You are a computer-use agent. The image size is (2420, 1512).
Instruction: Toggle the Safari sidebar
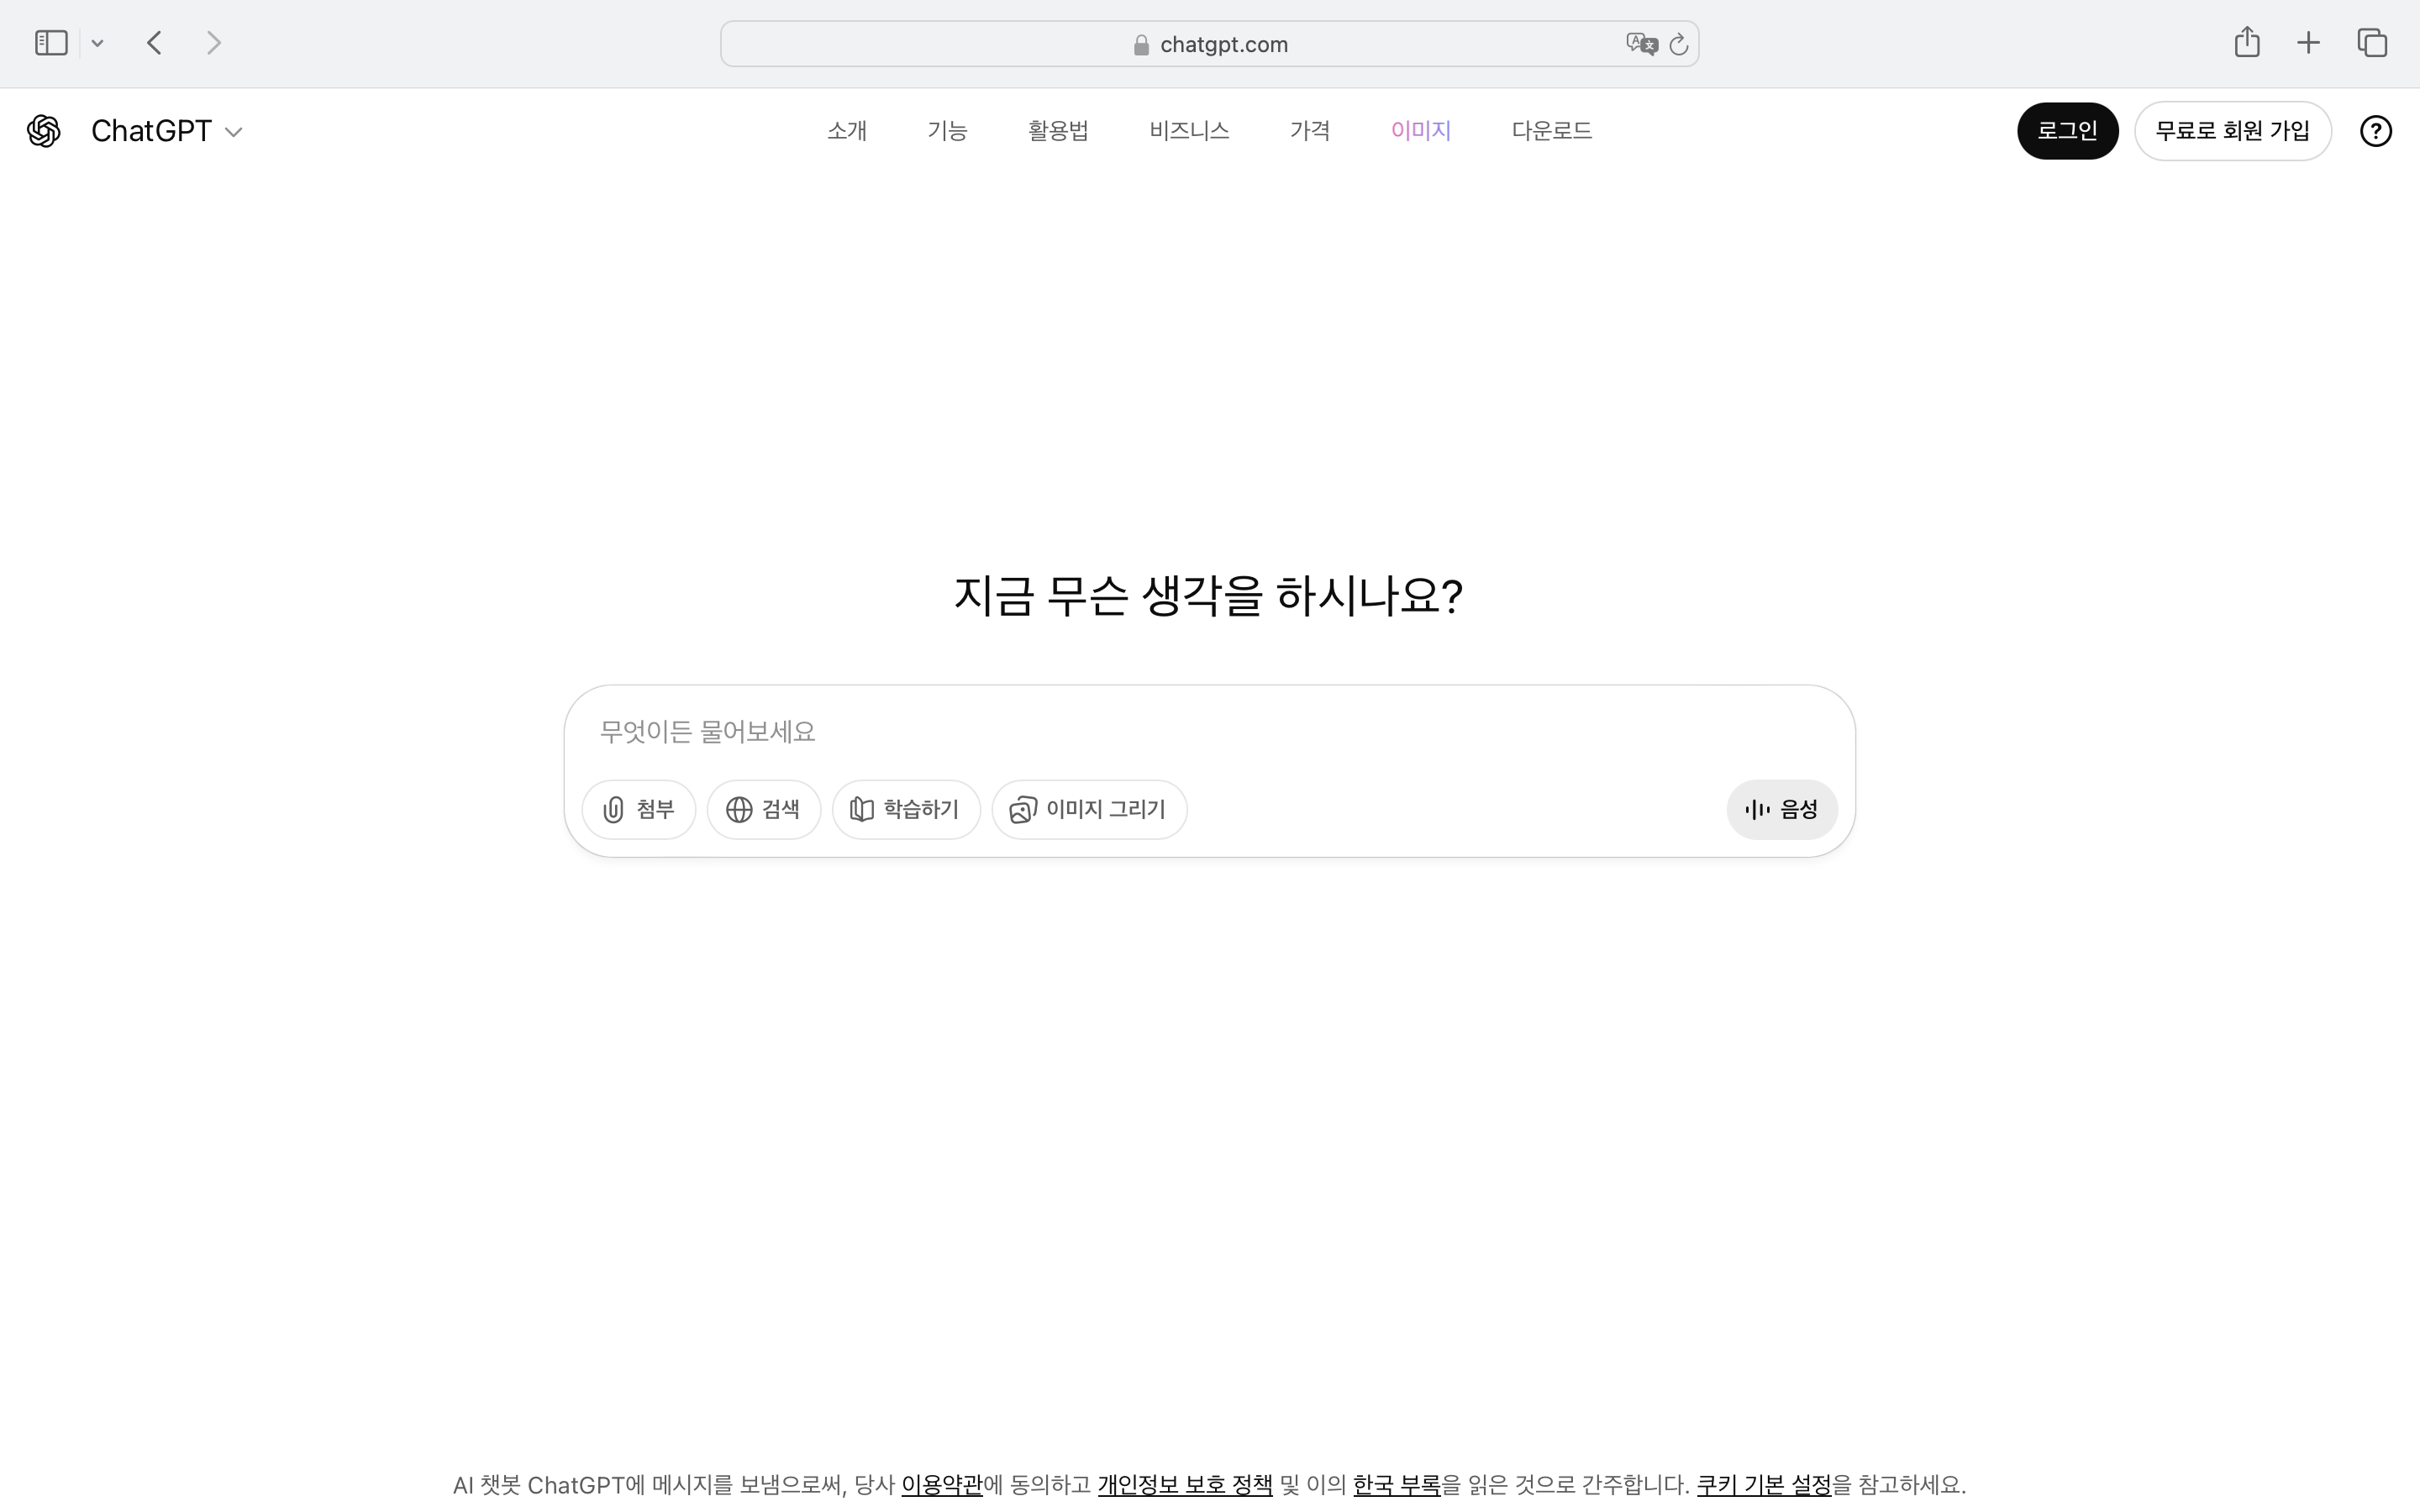click(51, 43)
